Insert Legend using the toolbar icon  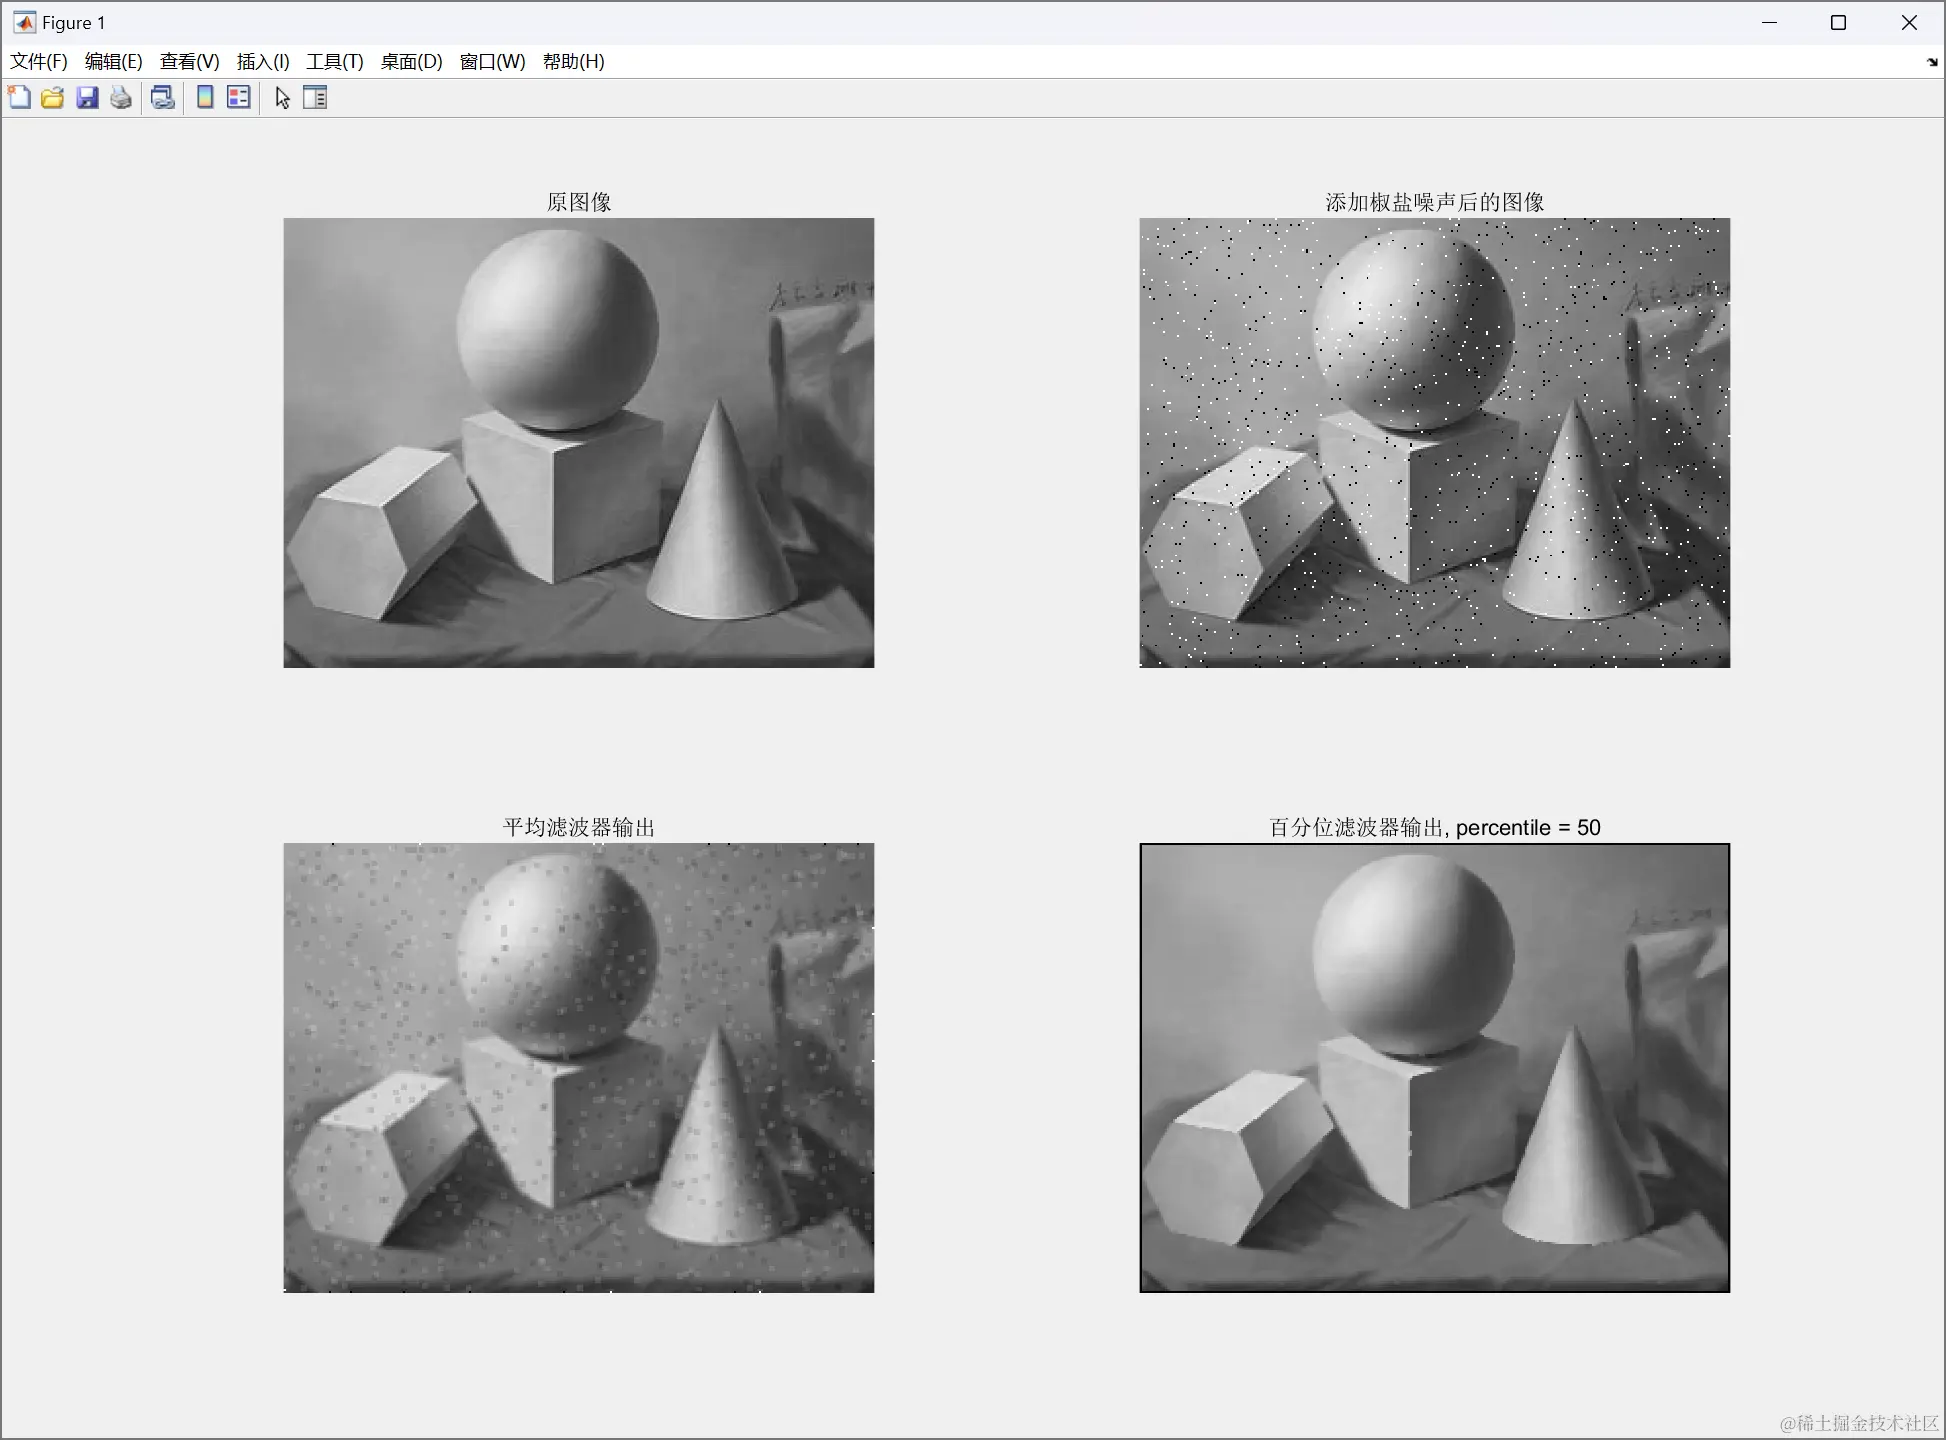pyautogui.click(x=239, y=98)
